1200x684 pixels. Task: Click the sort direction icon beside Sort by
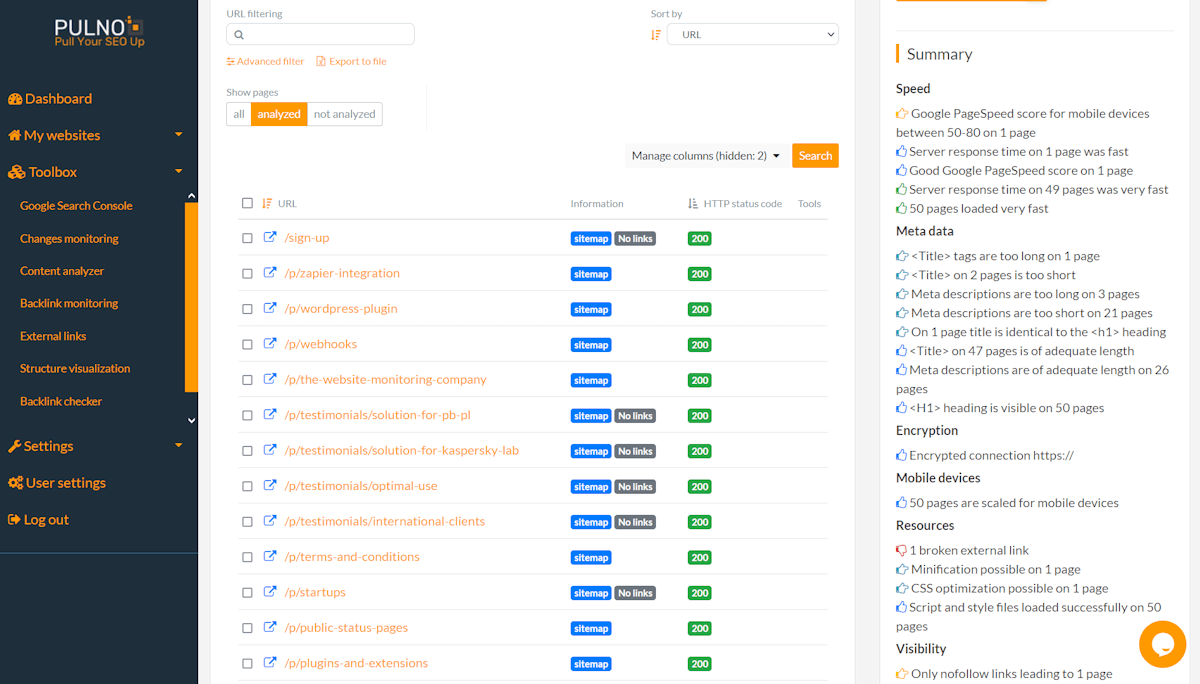(656, 35)
